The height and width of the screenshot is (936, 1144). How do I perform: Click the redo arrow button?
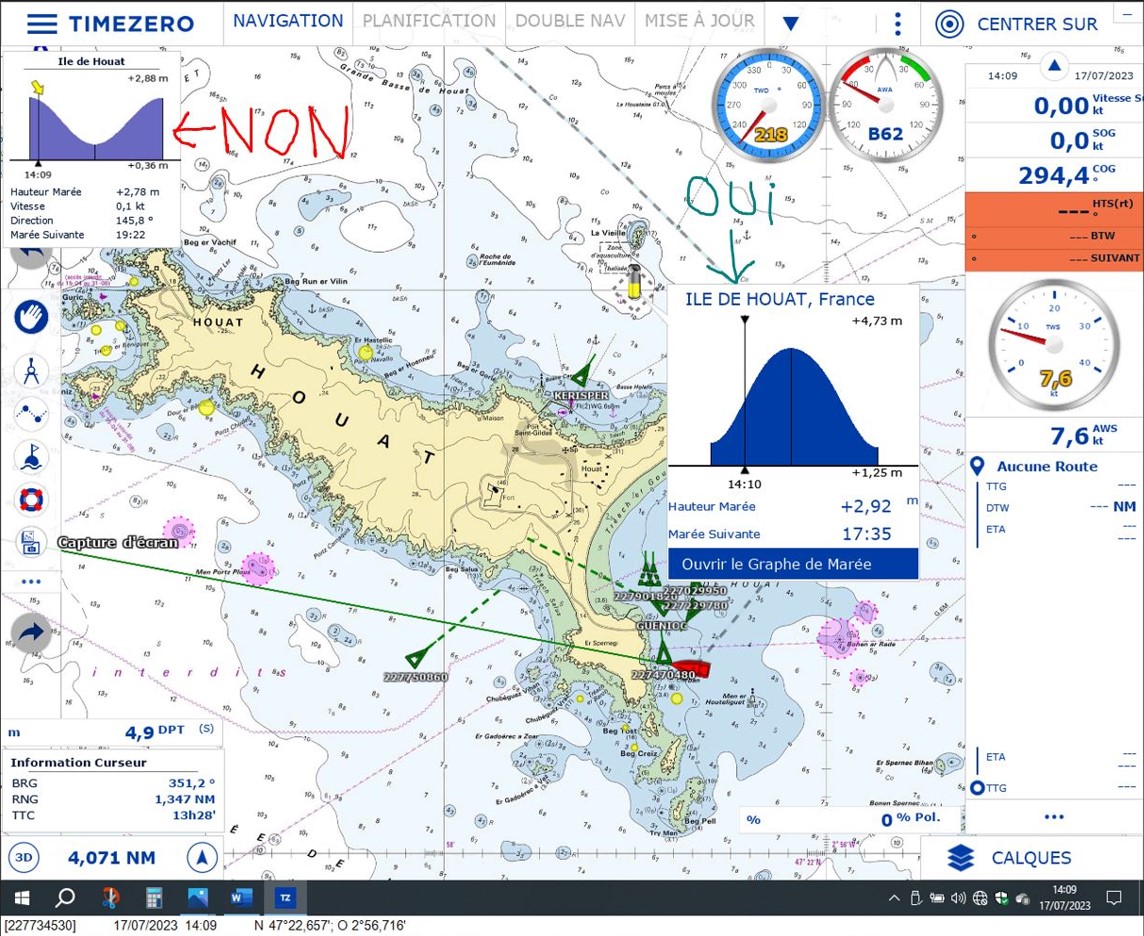(x=31, y=633)
